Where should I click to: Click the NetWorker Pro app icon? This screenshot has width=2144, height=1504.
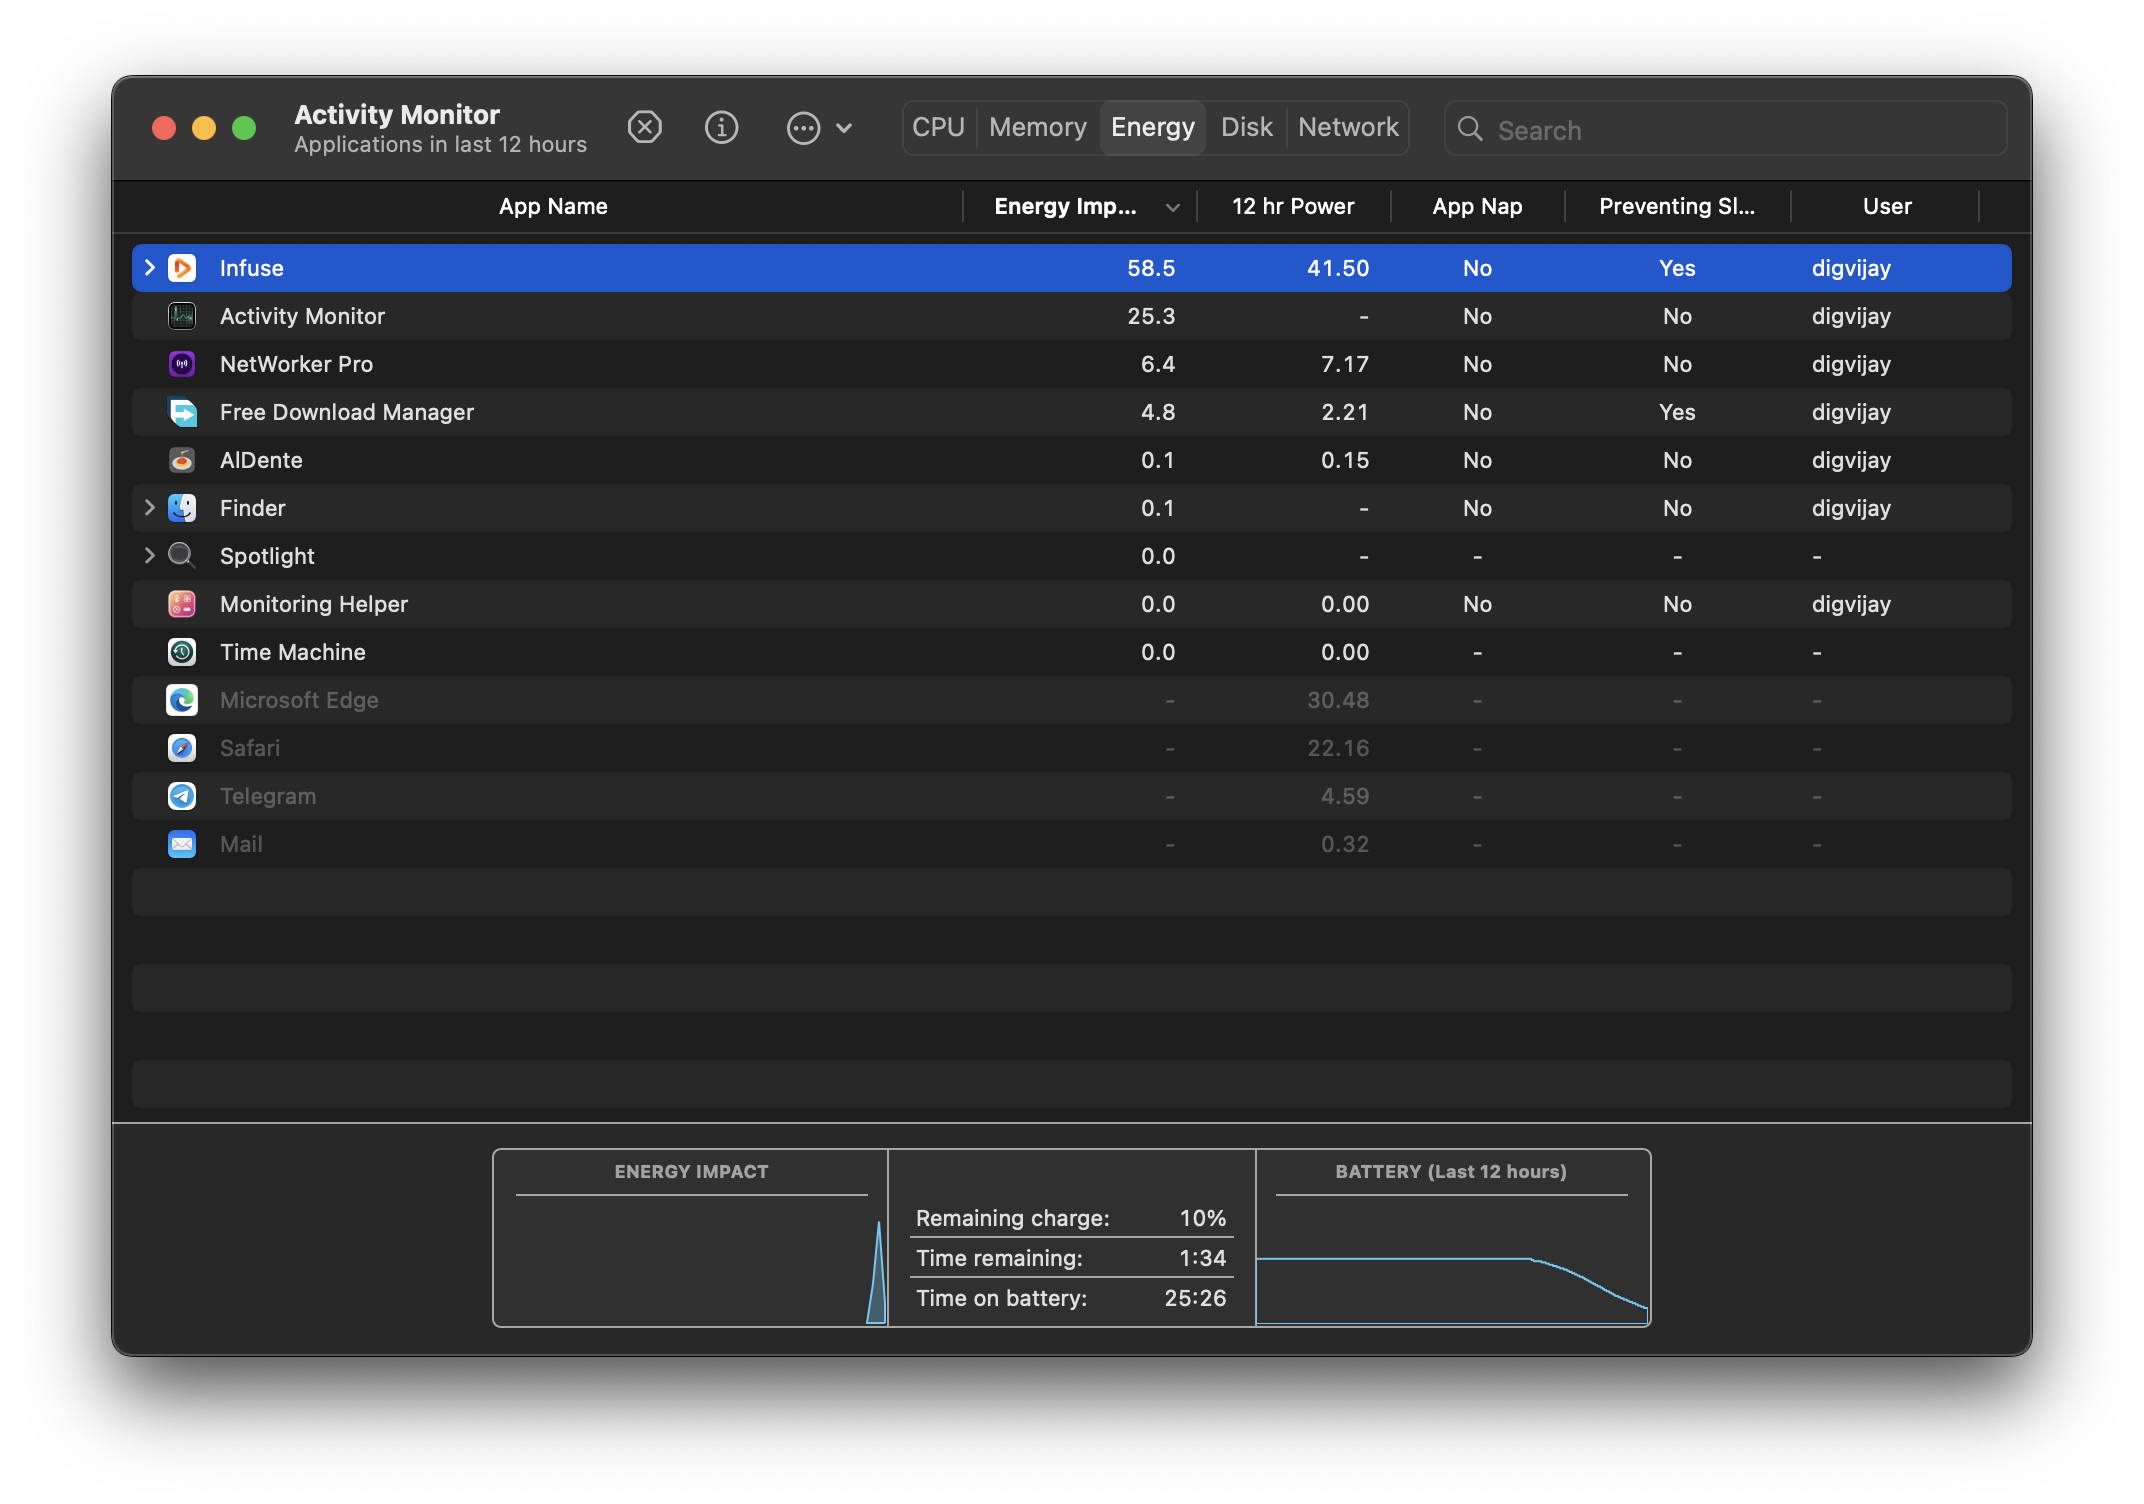[182, 364]
